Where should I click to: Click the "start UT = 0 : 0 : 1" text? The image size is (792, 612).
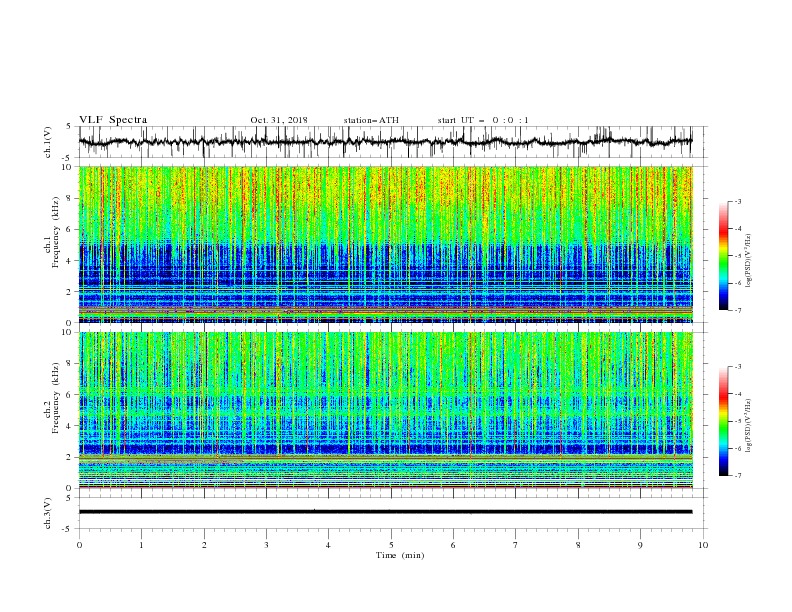483,120
